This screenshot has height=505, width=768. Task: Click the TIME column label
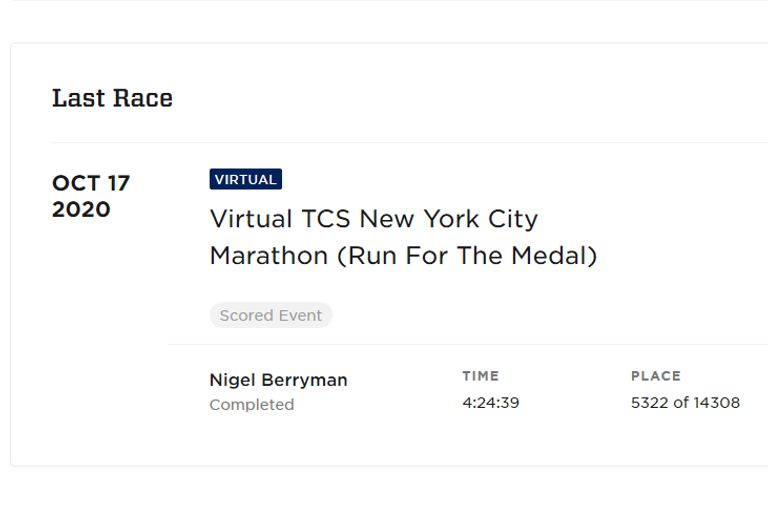point(480,377)
